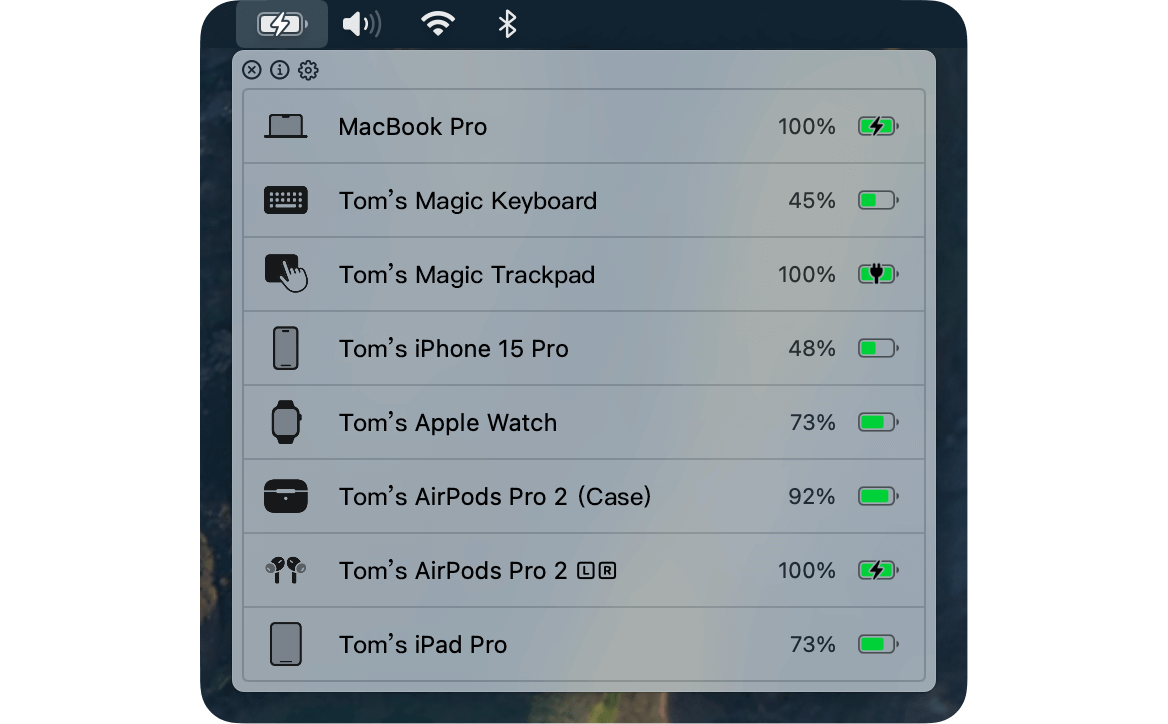Image resolution: width=1168 pixels, height=724 pixels.
Task: Click the Magic Trackpad device icon
Action: click(286, 273)
